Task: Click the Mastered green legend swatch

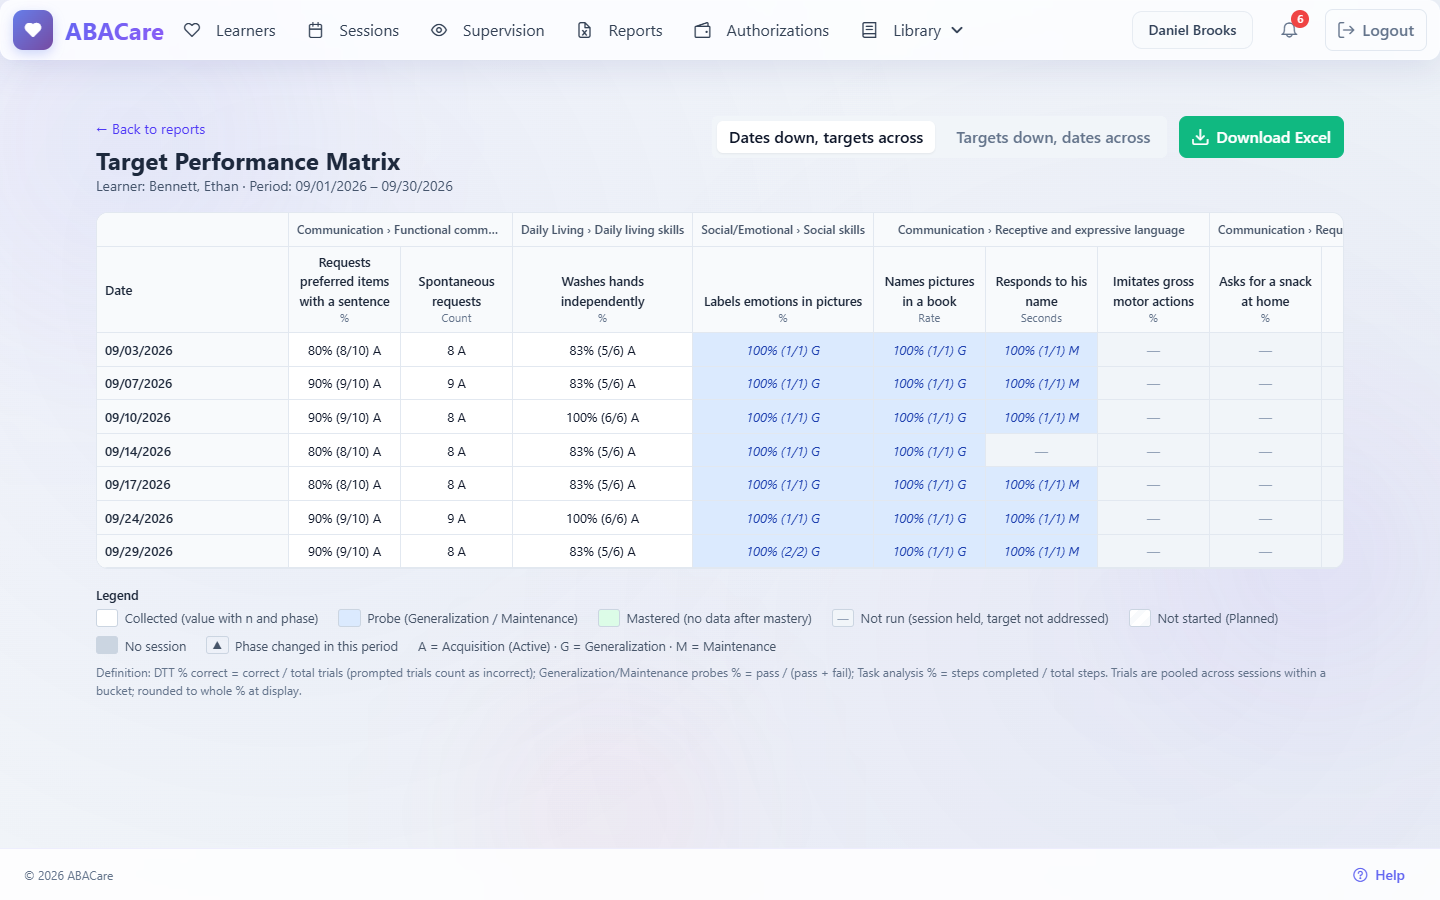Action: click(x=609, y=618)
